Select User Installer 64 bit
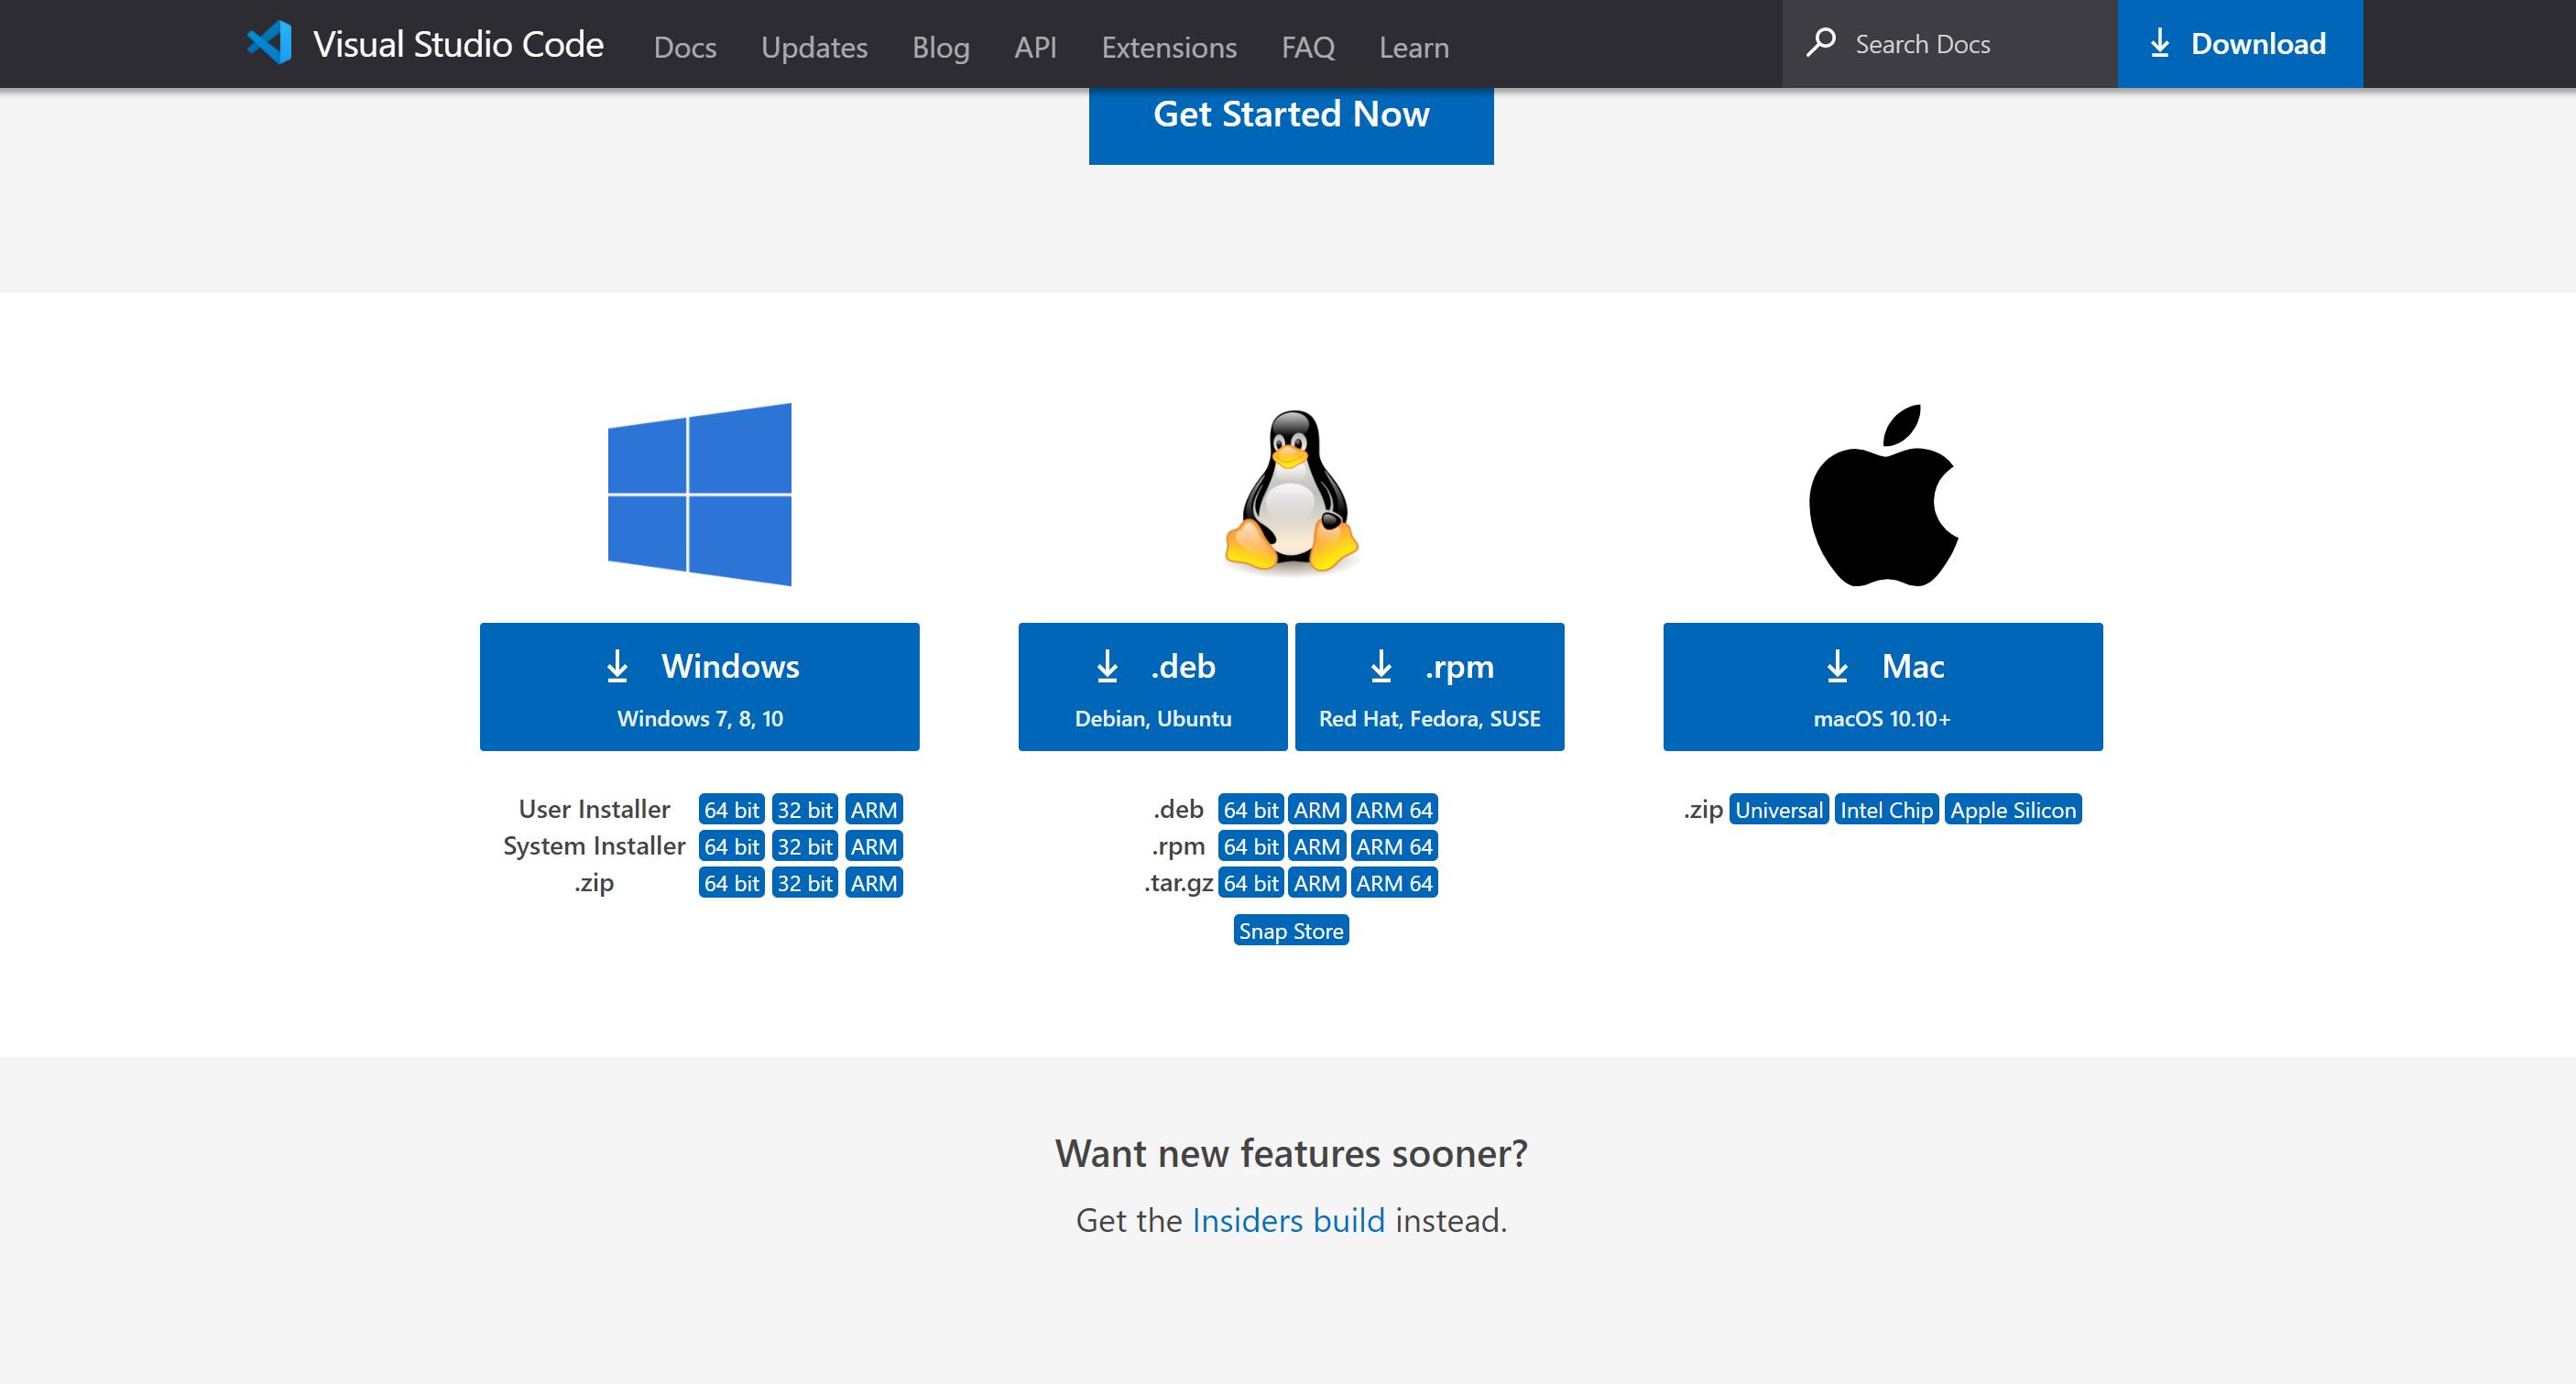 tap(732, 809)
